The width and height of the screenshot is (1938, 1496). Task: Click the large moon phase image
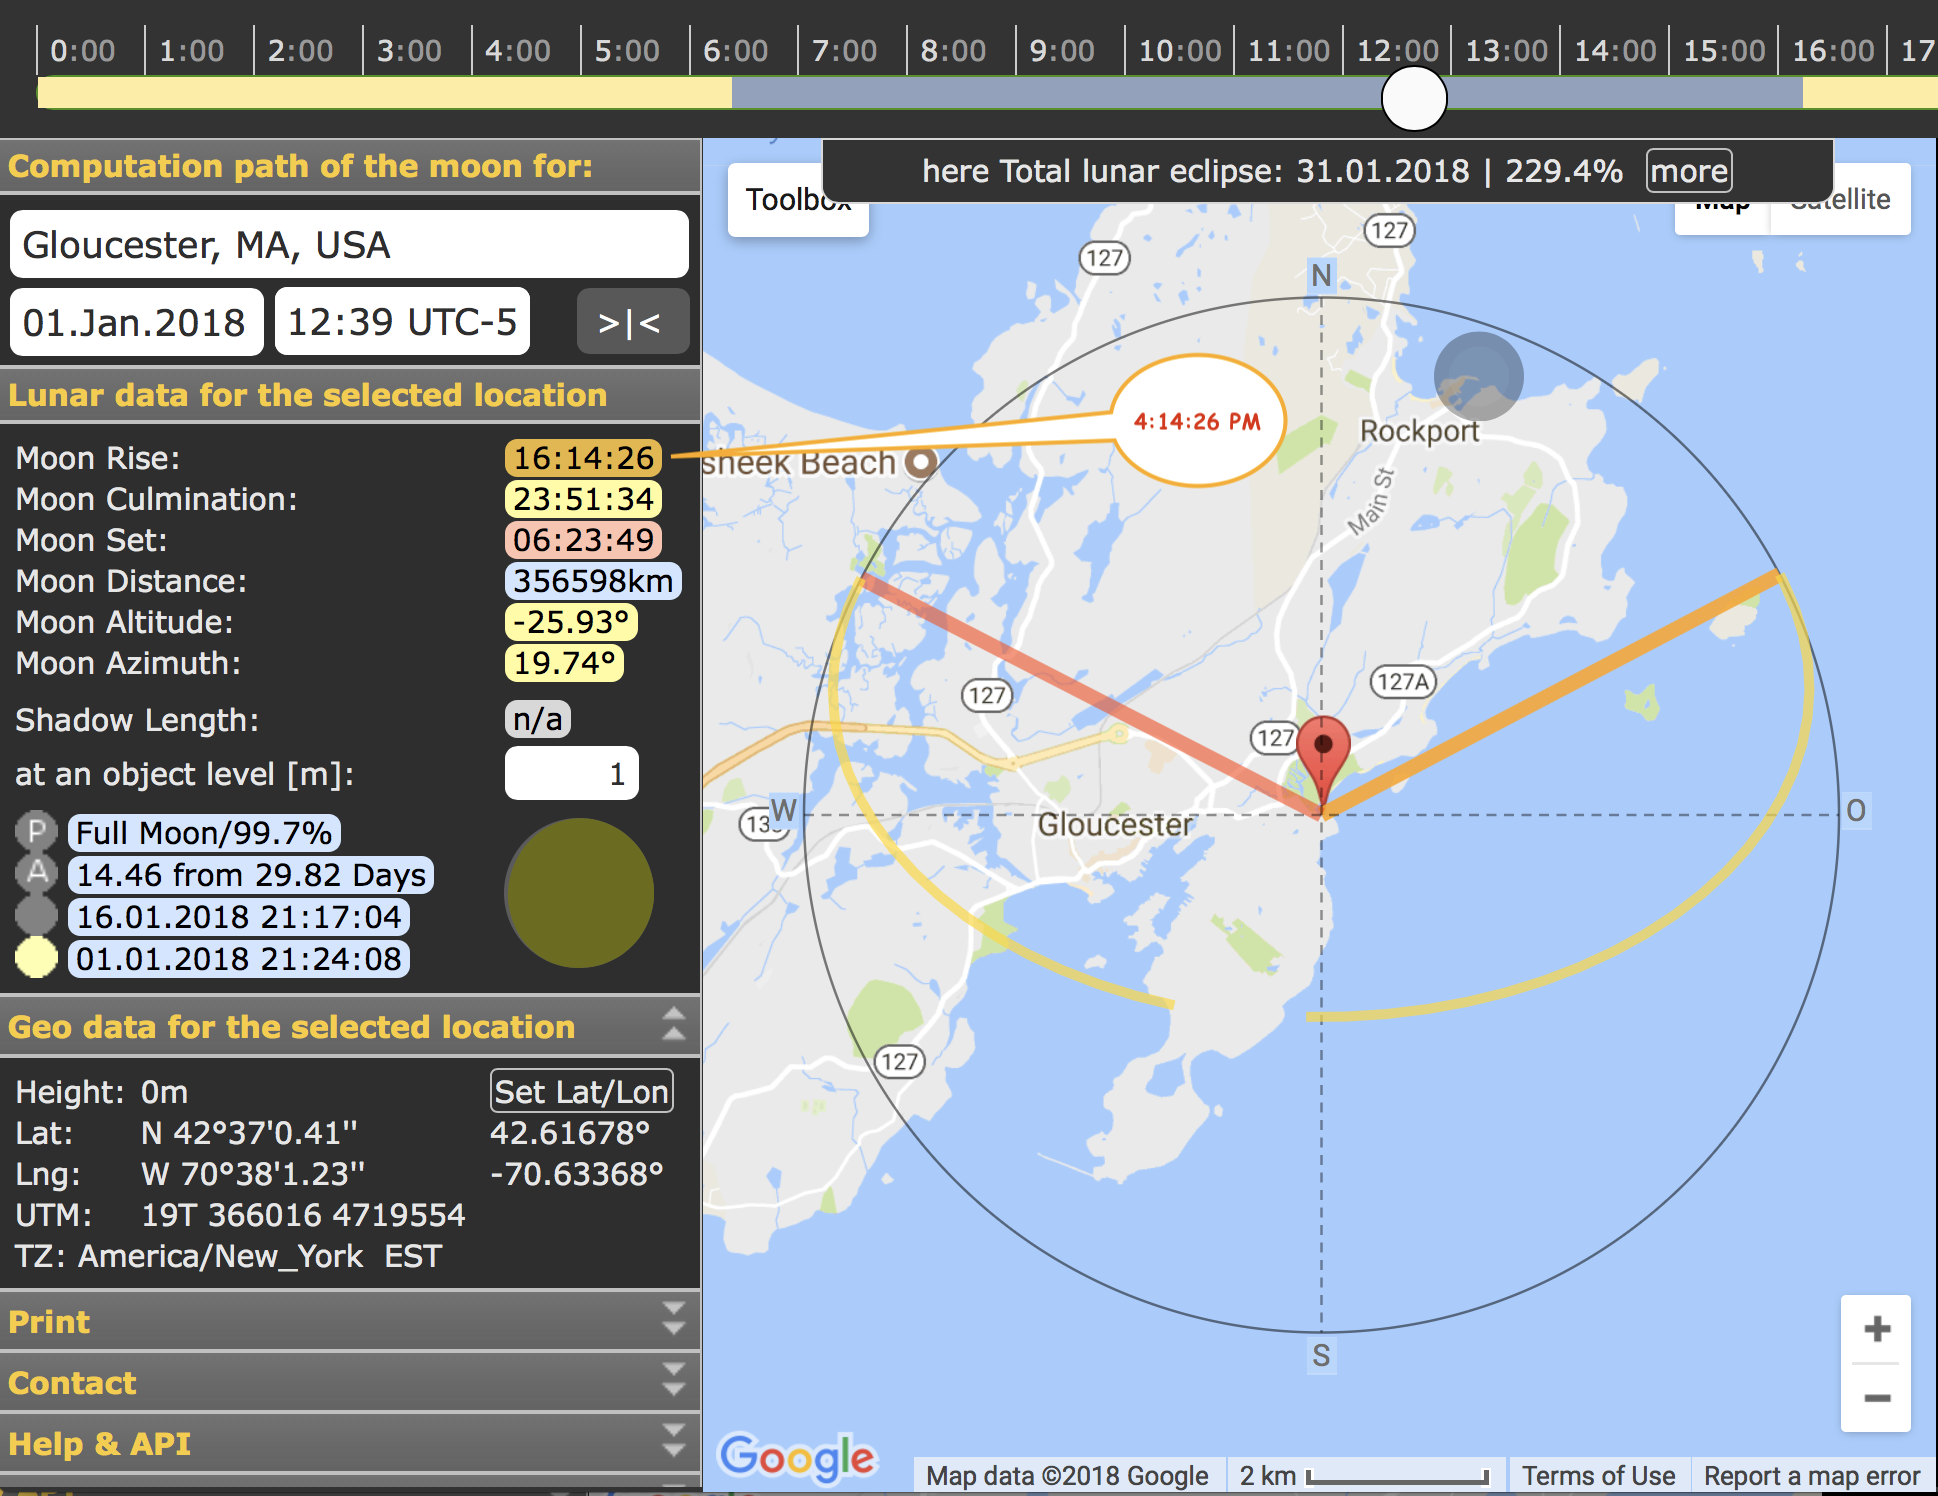(579, 893)
